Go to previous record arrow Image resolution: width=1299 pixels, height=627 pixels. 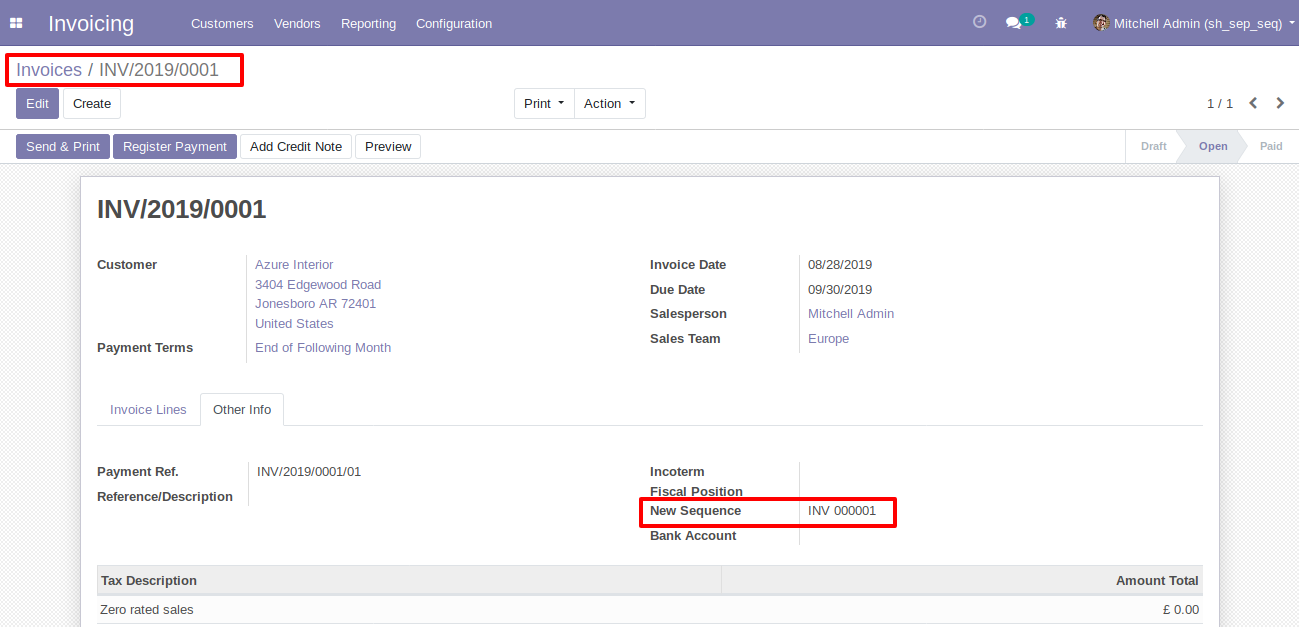pos(1253,103)
